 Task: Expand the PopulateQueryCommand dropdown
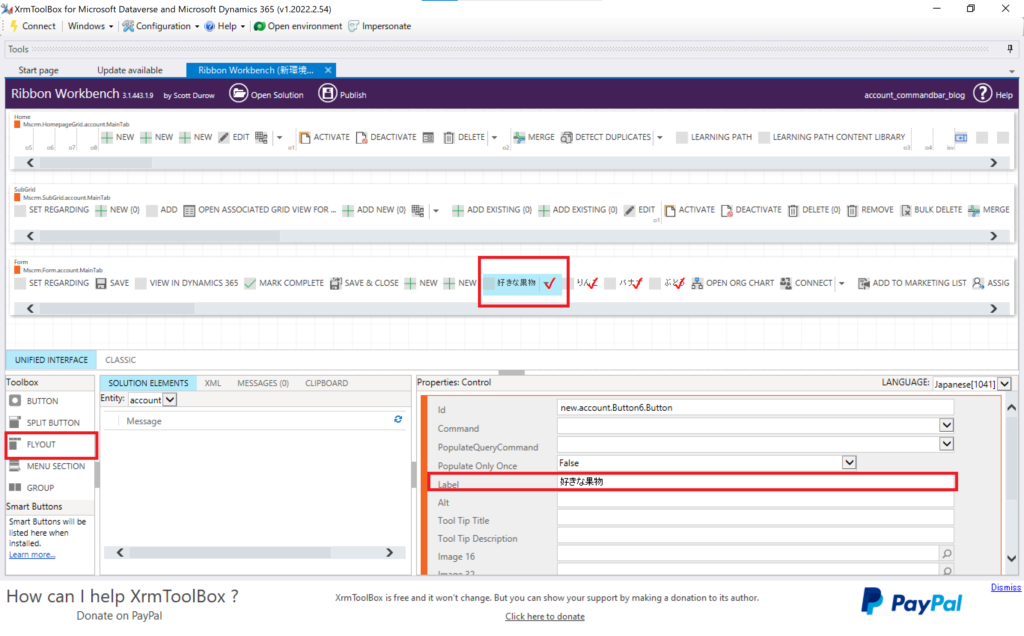946,444
